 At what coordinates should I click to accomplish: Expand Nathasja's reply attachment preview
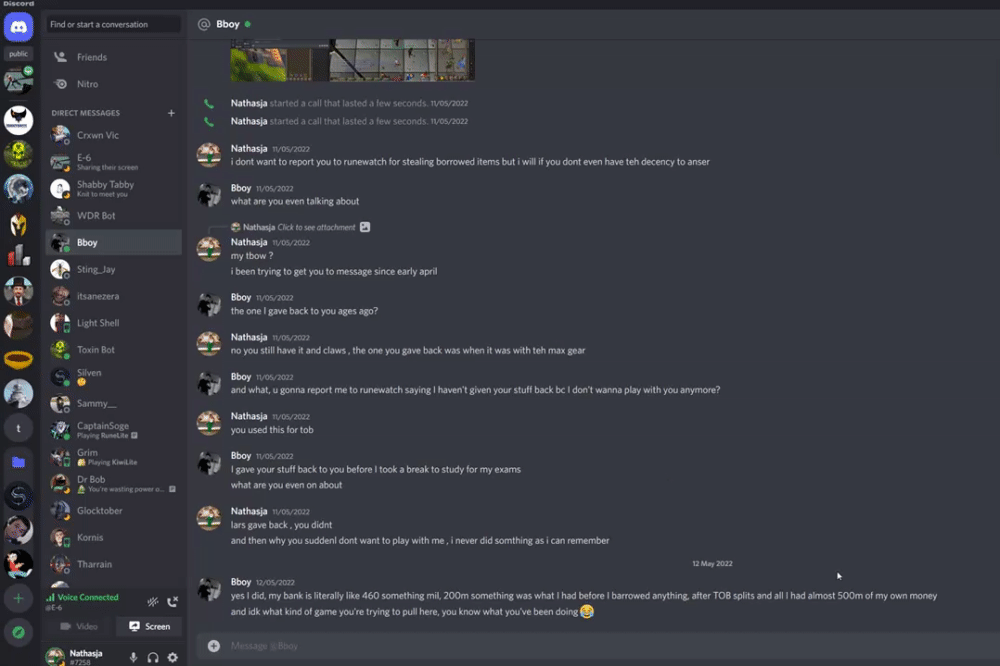pos(365,227)
